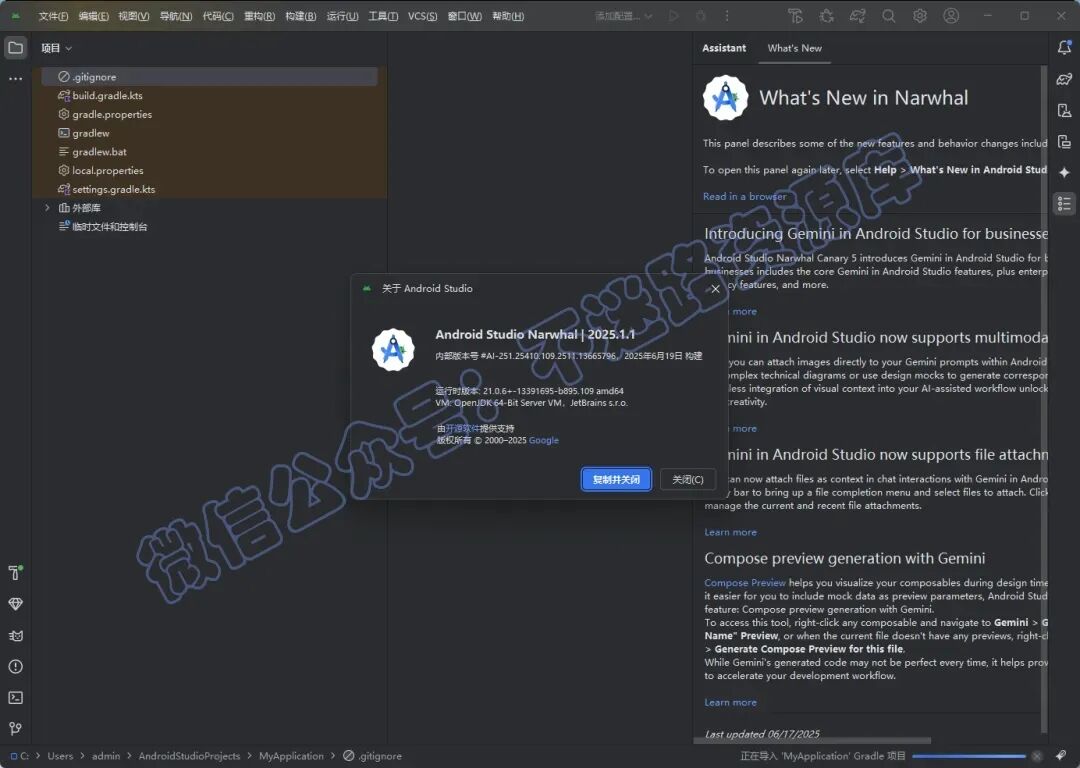This screenshot has width=1080, height=768.
Task: Click the What's New panel horizontal scrollbar
Action: (x=811, y=741)
